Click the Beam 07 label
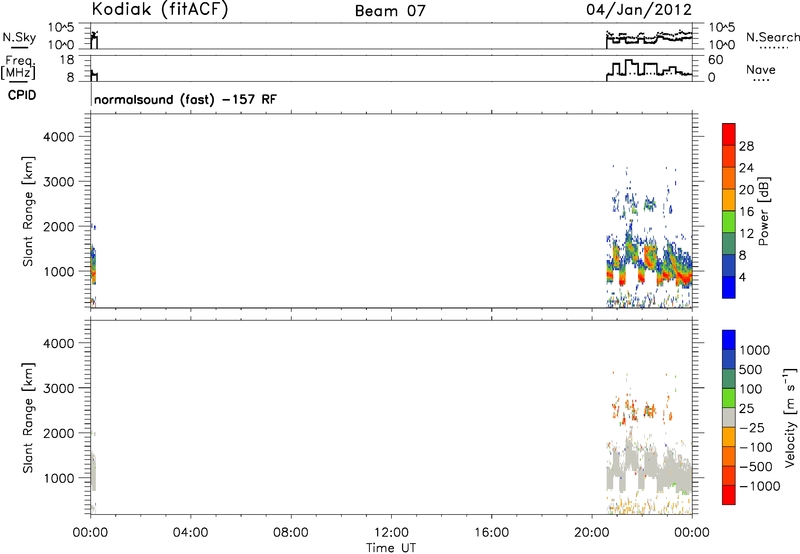The height and width of the screenshot is (554, 800). click(x=390, y=11)
